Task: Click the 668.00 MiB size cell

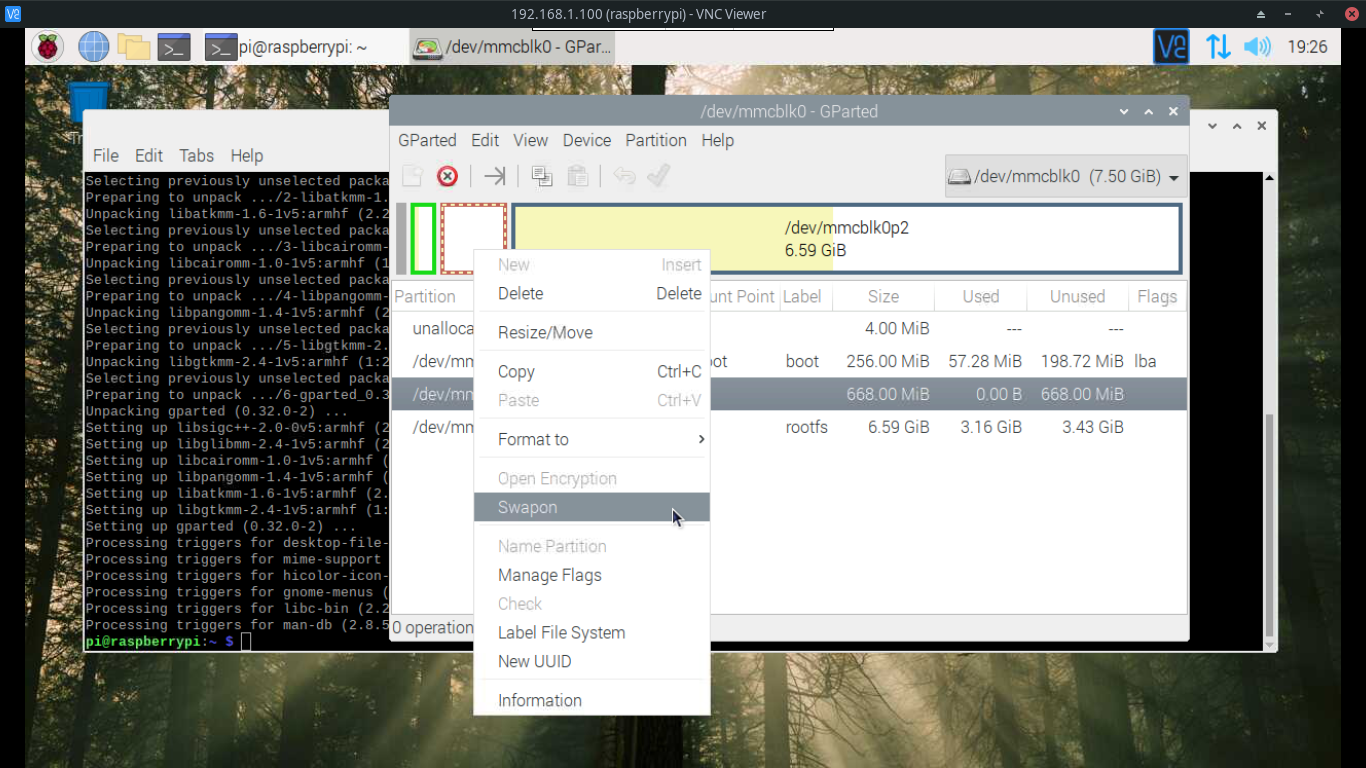Action: click(888, 394)
